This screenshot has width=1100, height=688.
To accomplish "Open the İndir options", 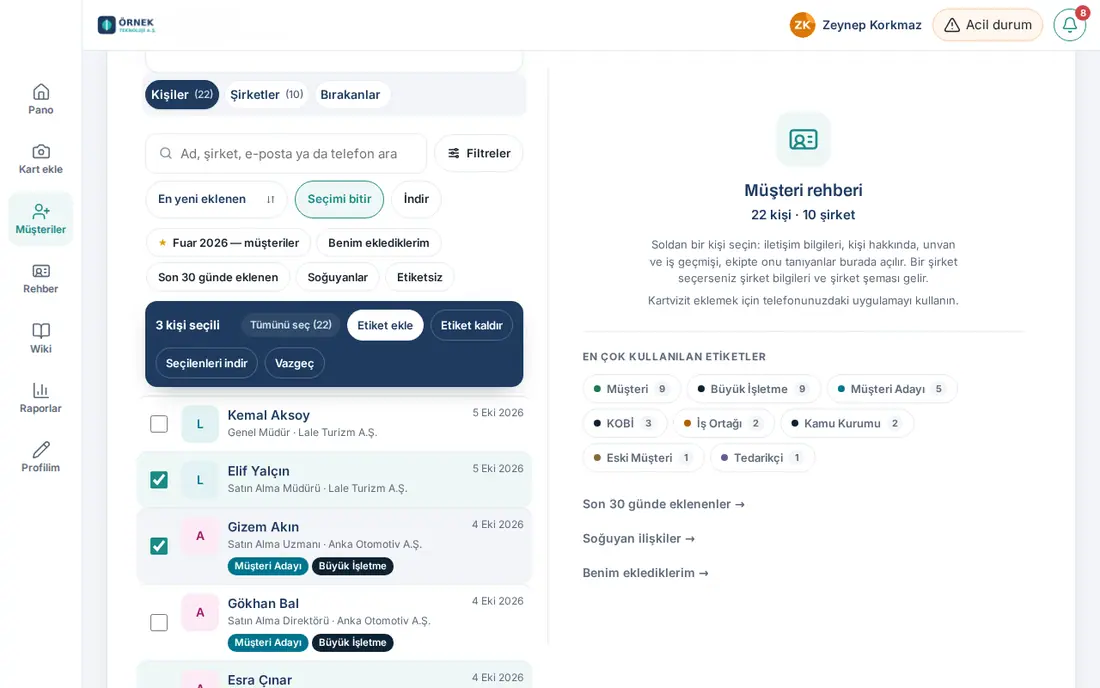I will click(x=416, y=199).
